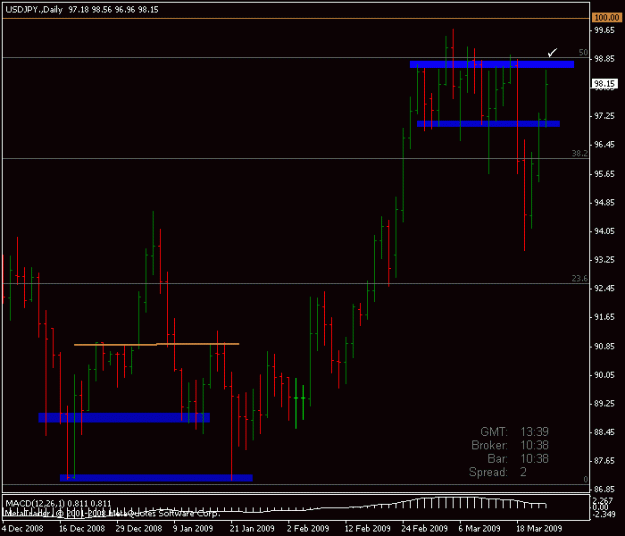This screenshot has height=536, width=625.
Task: Click the 18 Mar 2009 date label
Action: 539,529
